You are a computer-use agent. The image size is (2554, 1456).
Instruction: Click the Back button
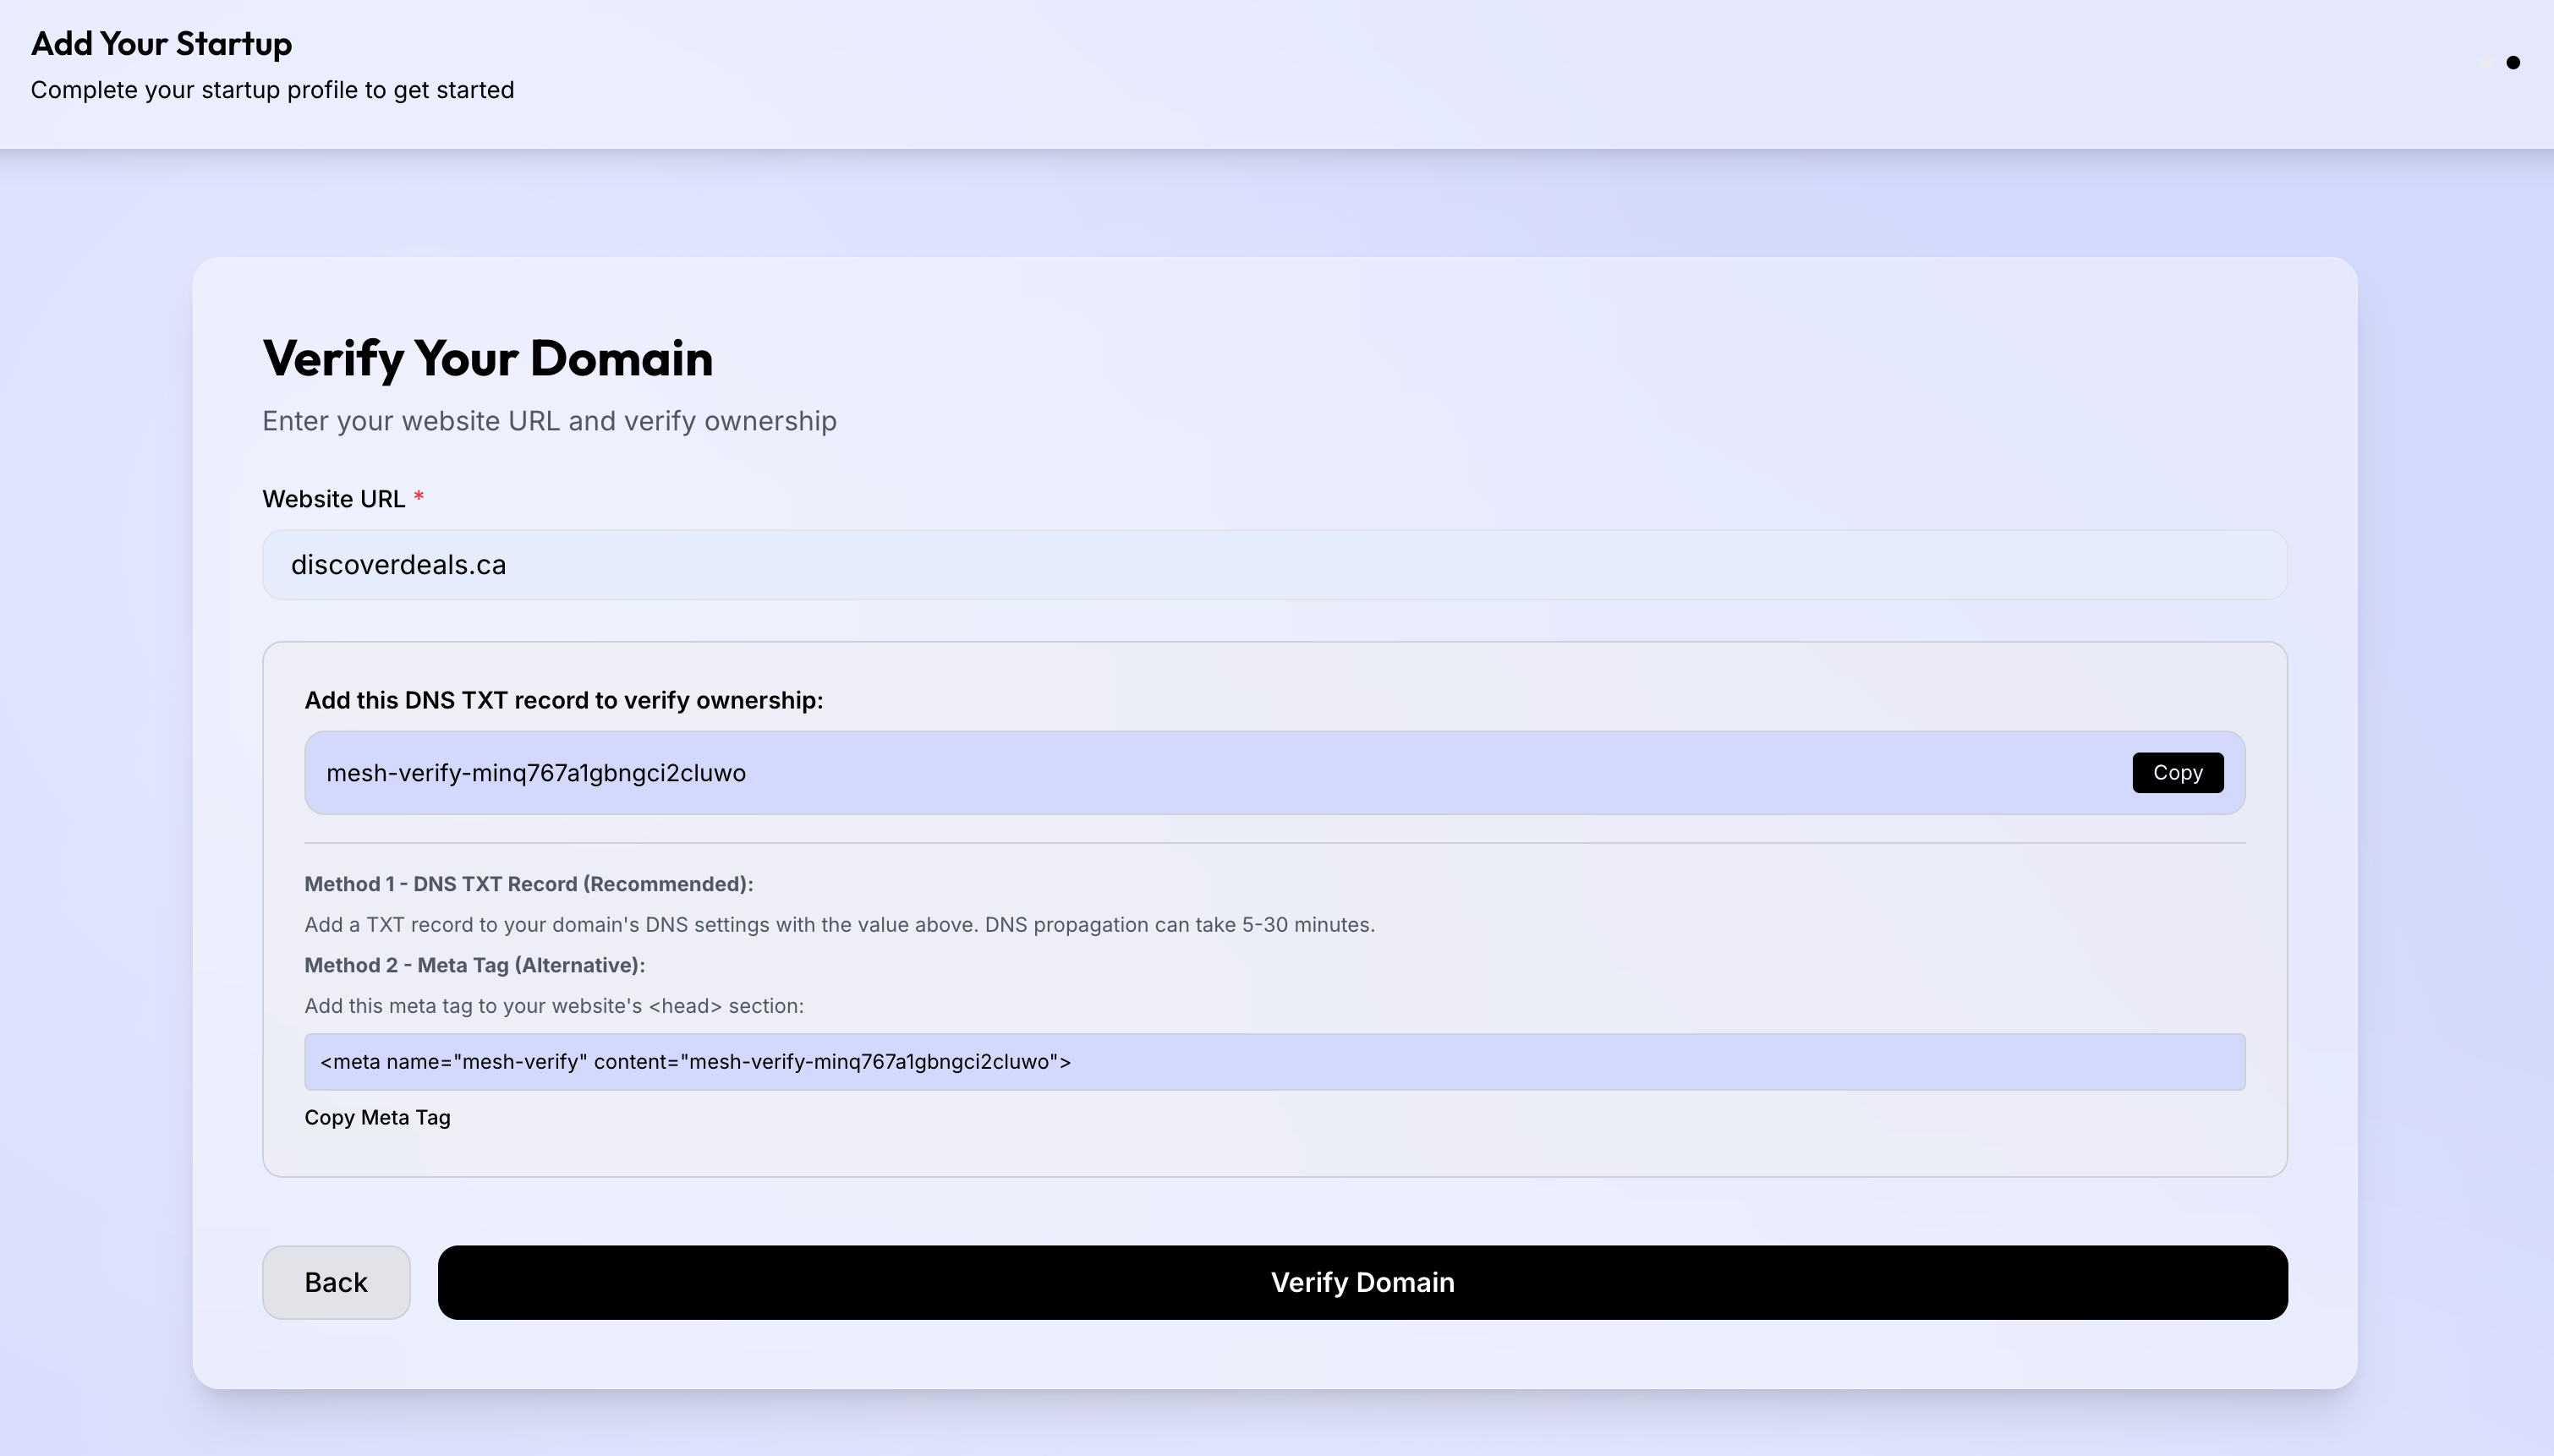(335, 1281)
